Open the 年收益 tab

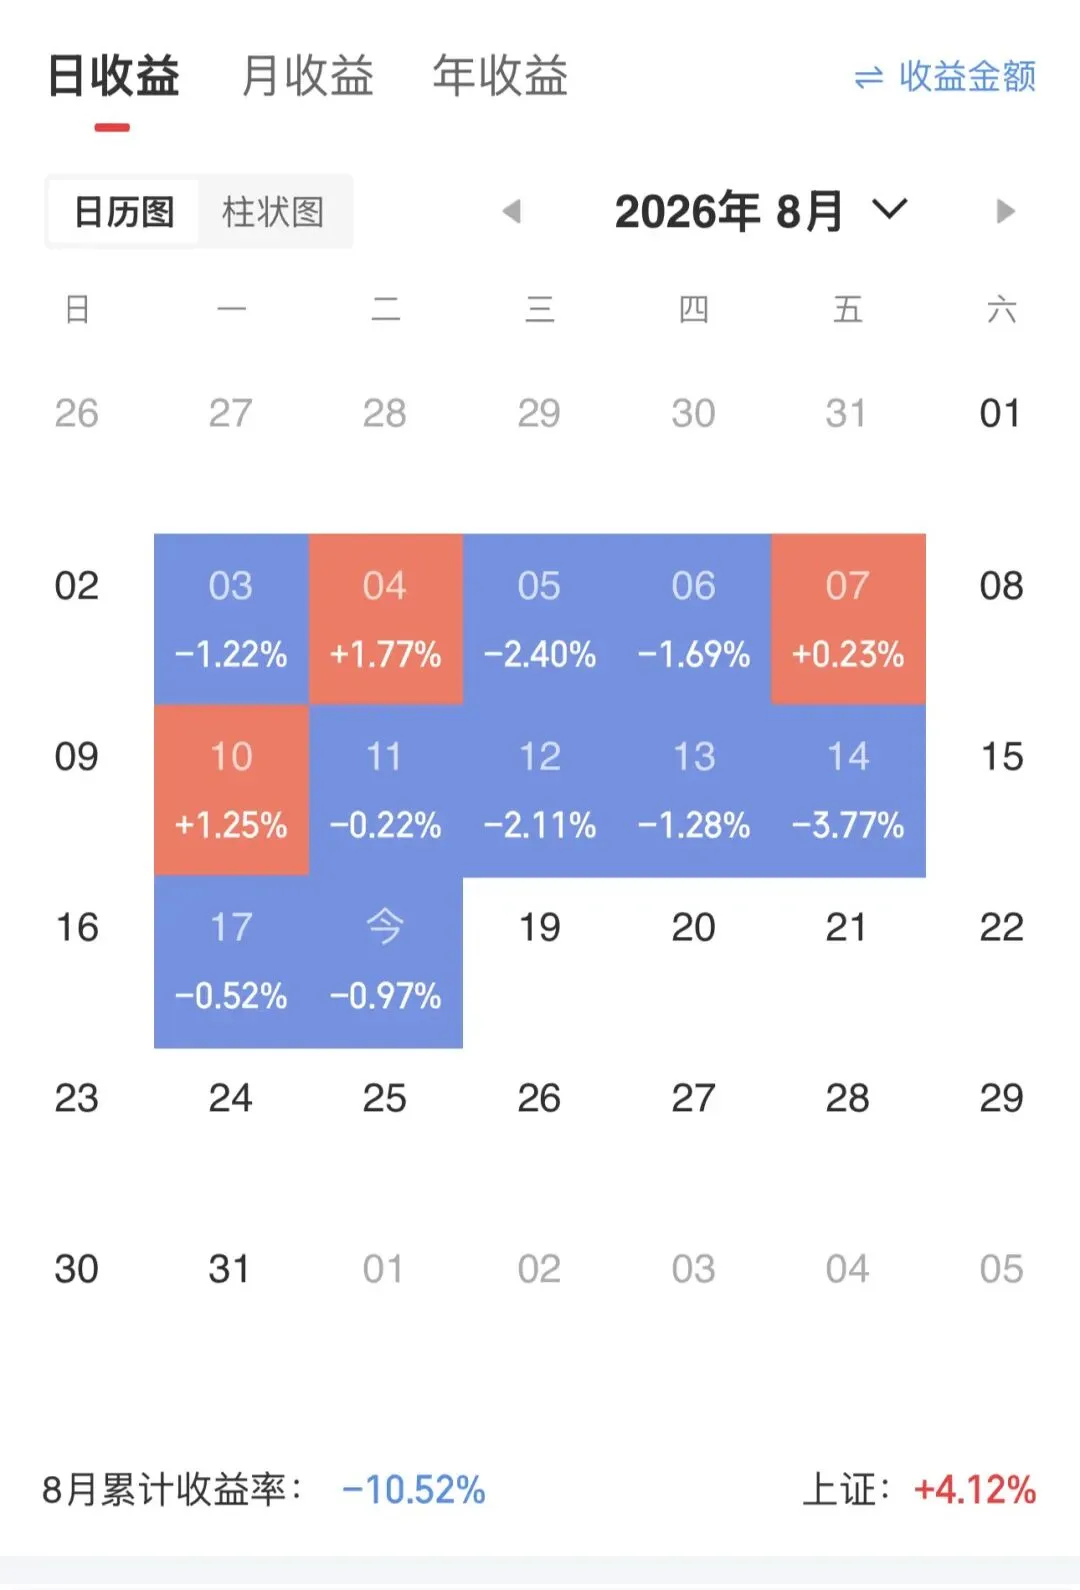[500, 76]
